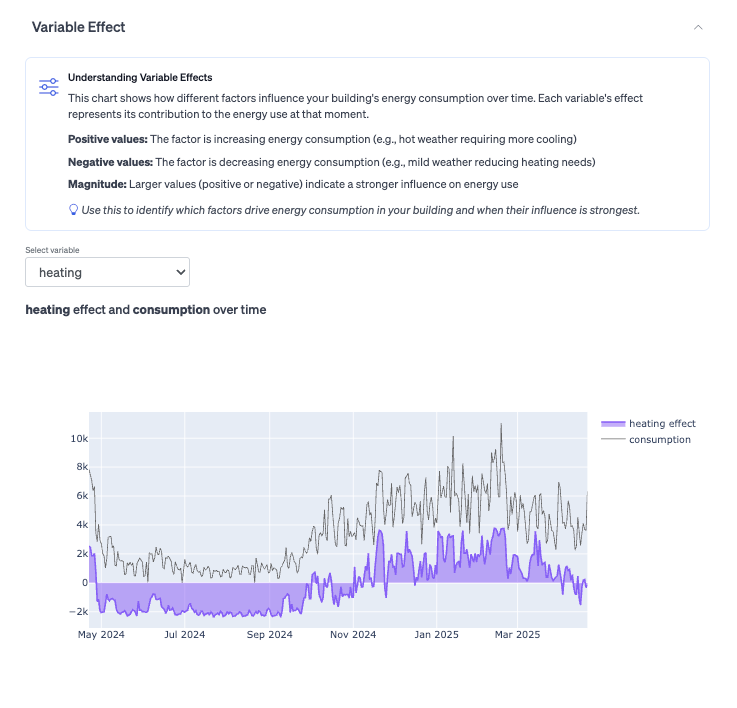Click the gray consumption legend line marker

[x=613, y=439]
